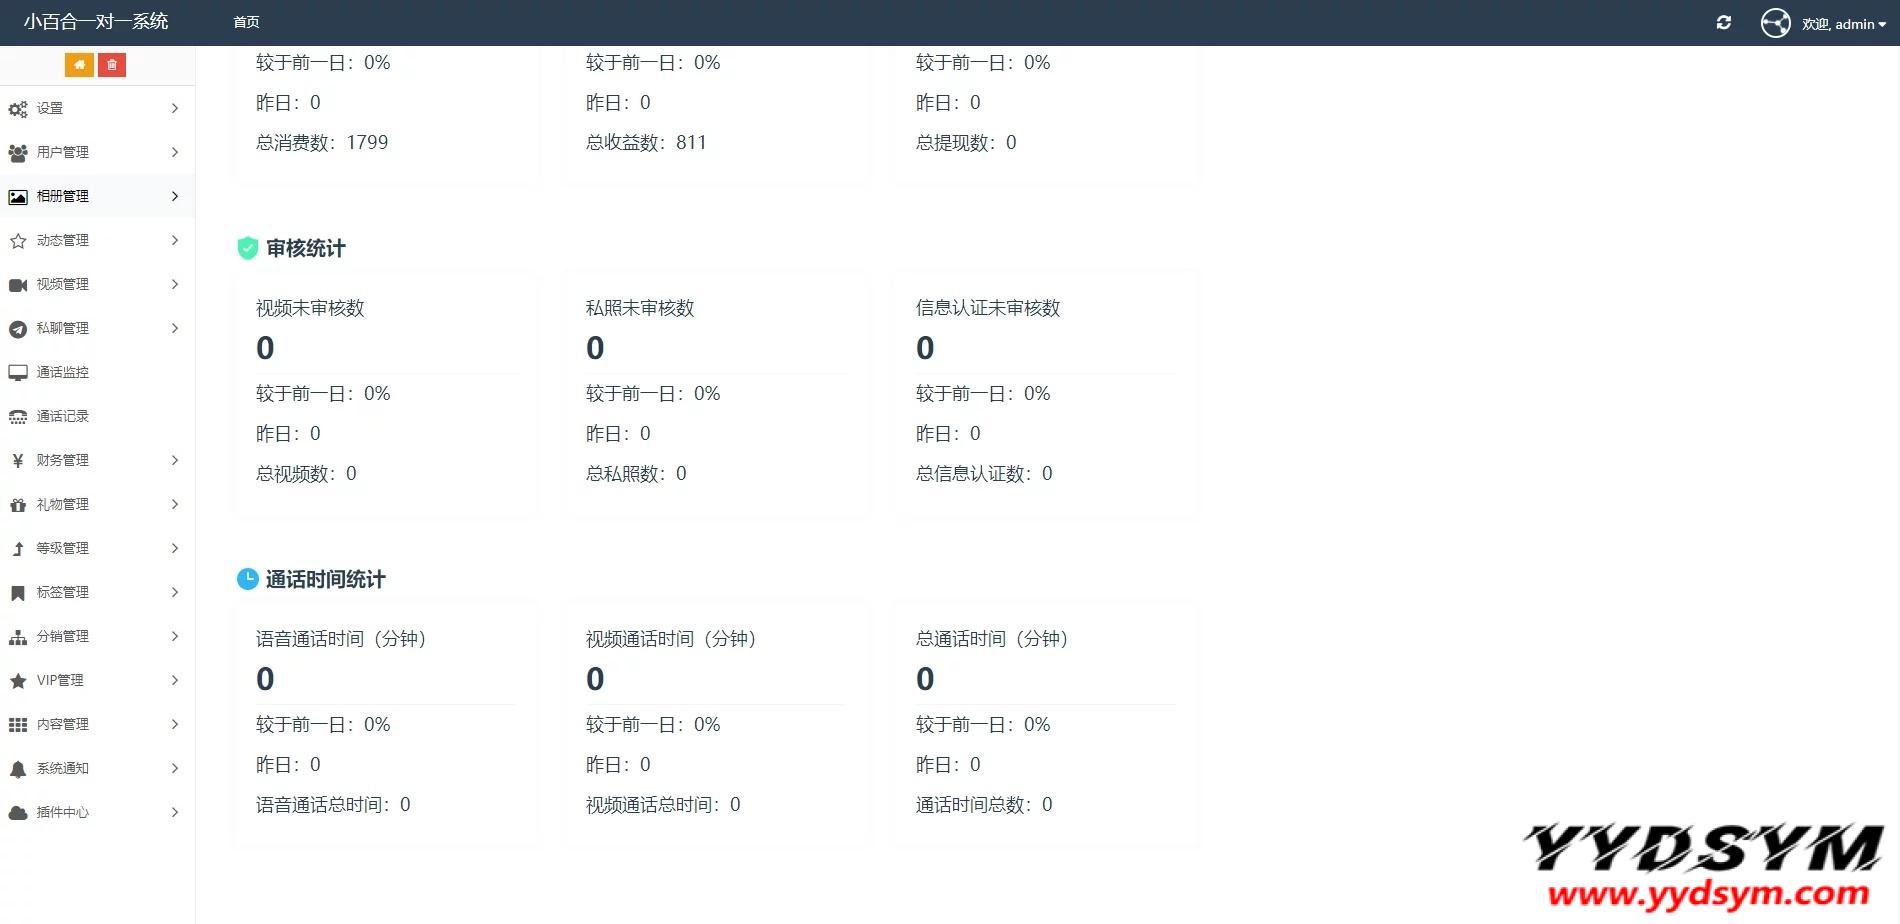Screen dimensions: 1900x924
Task: Open 内容管理 in the sidebar
Action: click(97, 724)
